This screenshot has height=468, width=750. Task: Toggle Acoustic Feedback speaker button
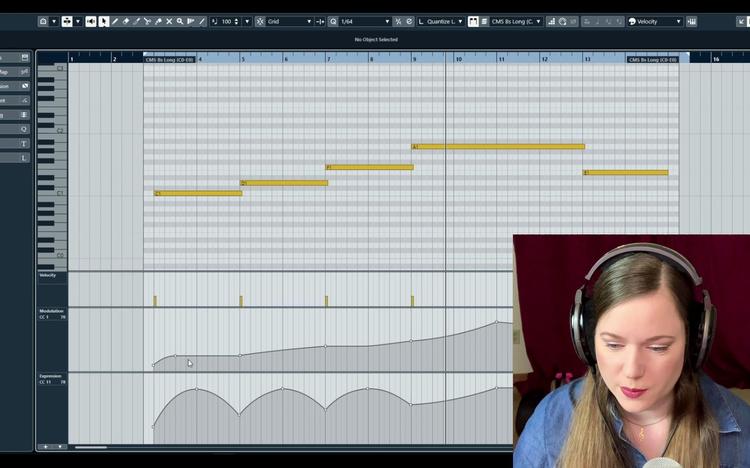tap(90, 22)
